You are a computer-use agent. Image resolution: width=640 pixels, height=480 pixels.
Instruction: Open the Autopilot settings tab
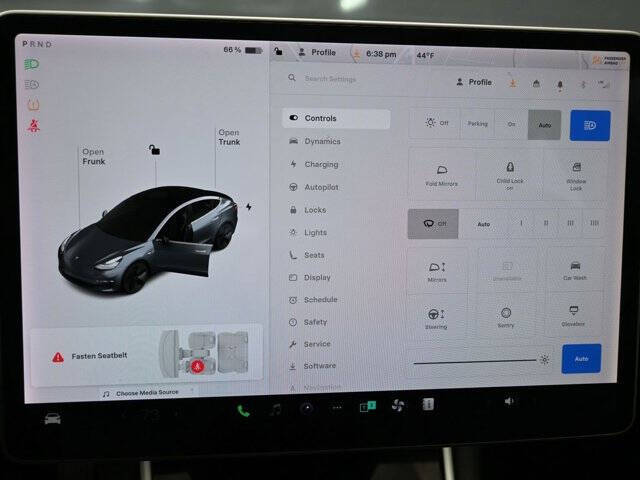[313, 187]
